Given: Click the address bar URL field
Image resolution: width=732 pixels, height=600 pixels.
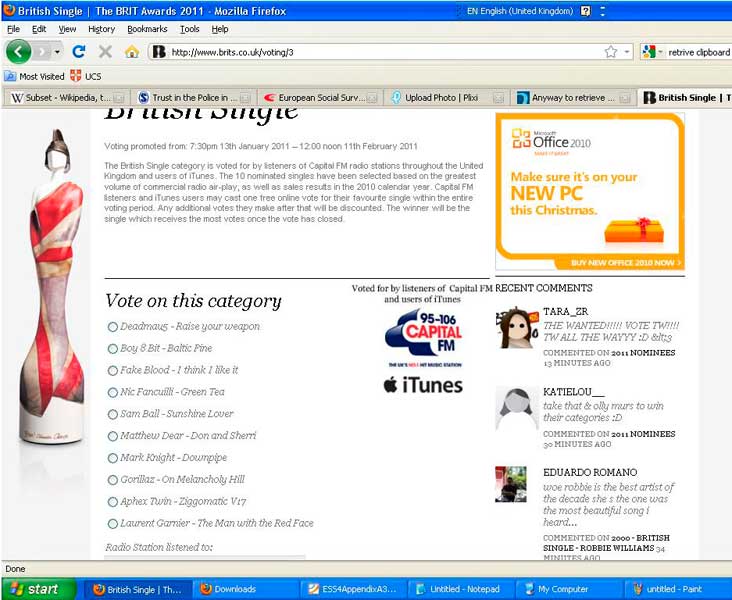Looking at the screenshot, I should pyautogui.click(x=380, y=52).
